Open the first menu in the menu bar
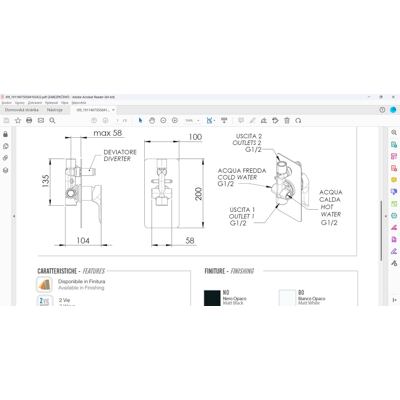 click(7, 103)
